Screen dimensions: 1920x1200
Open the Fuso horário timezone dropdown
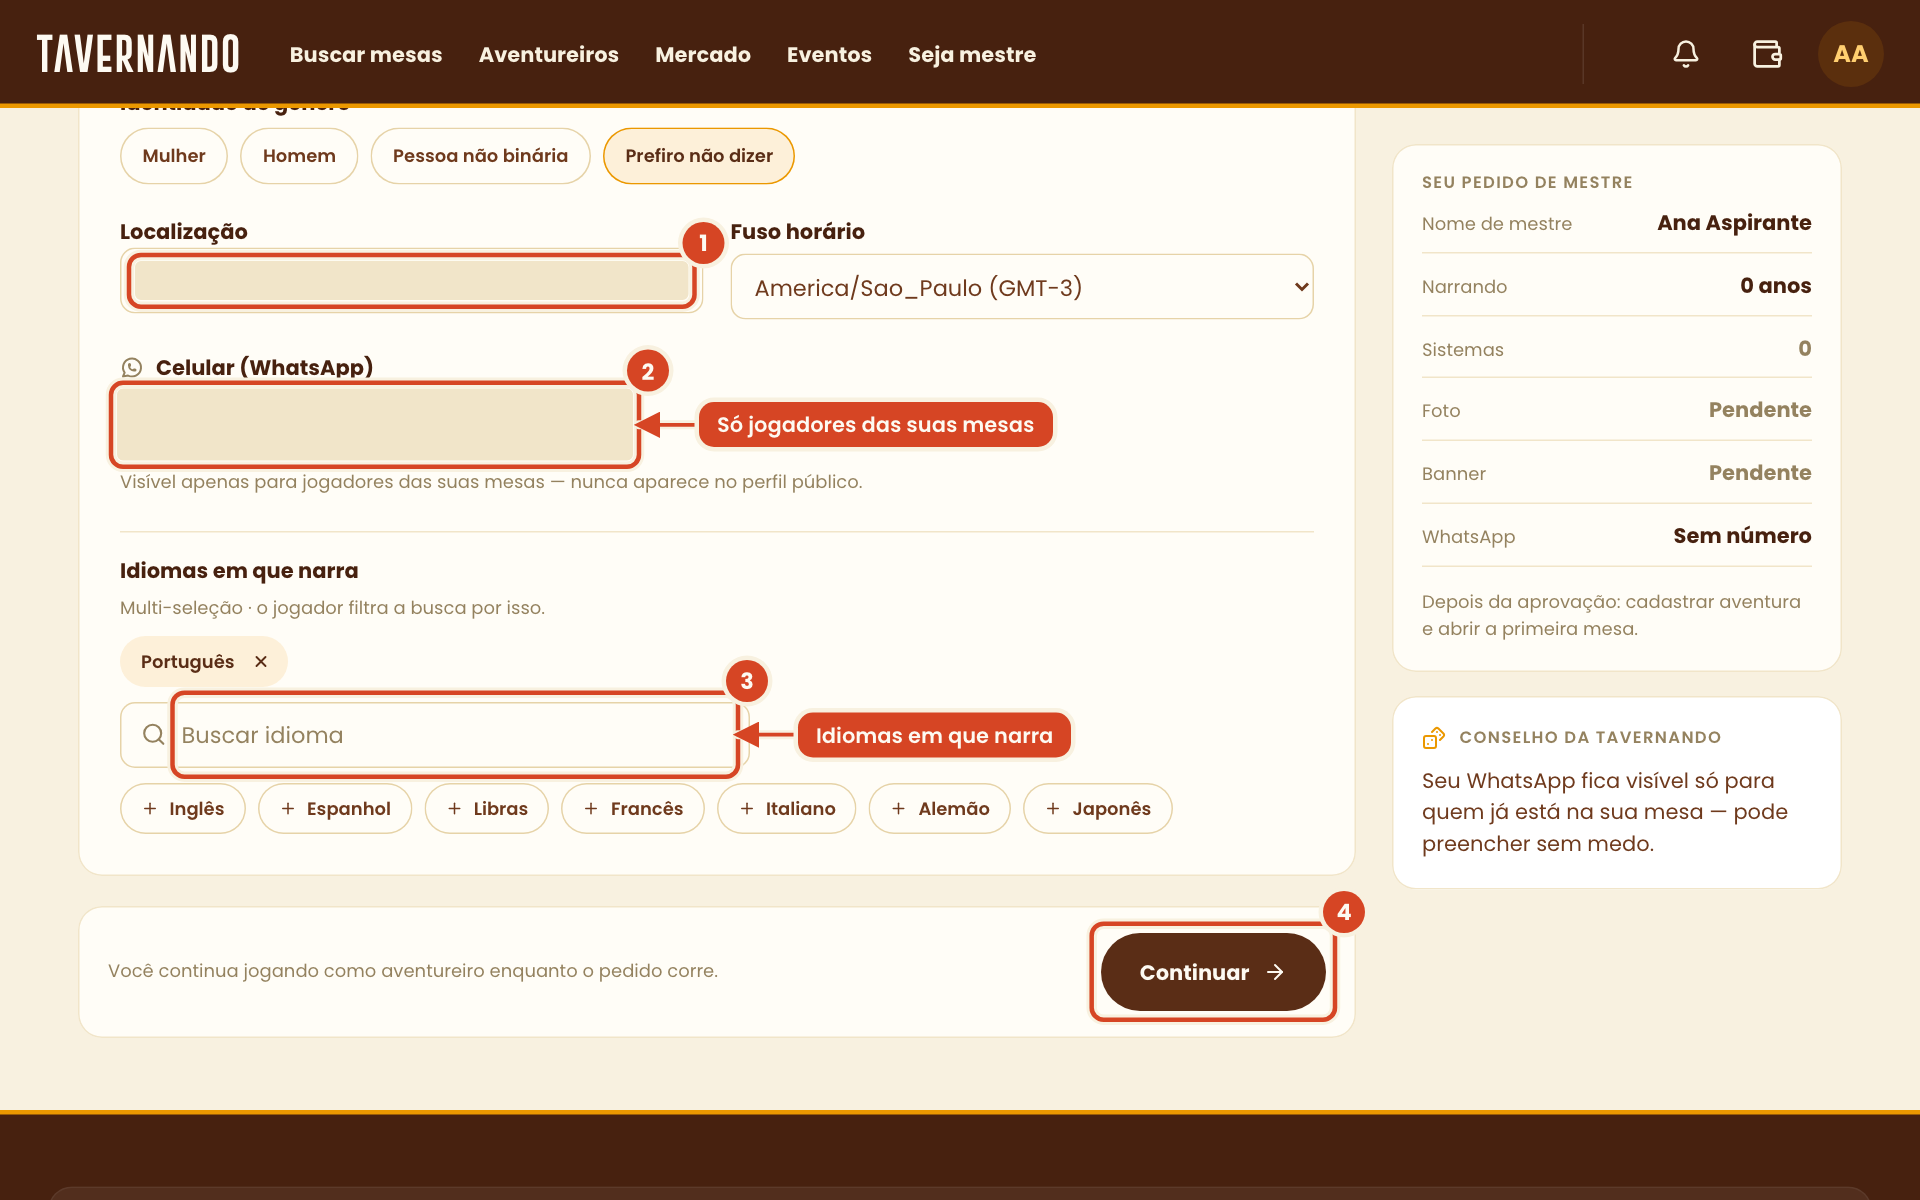click(x=1022, y=287)
